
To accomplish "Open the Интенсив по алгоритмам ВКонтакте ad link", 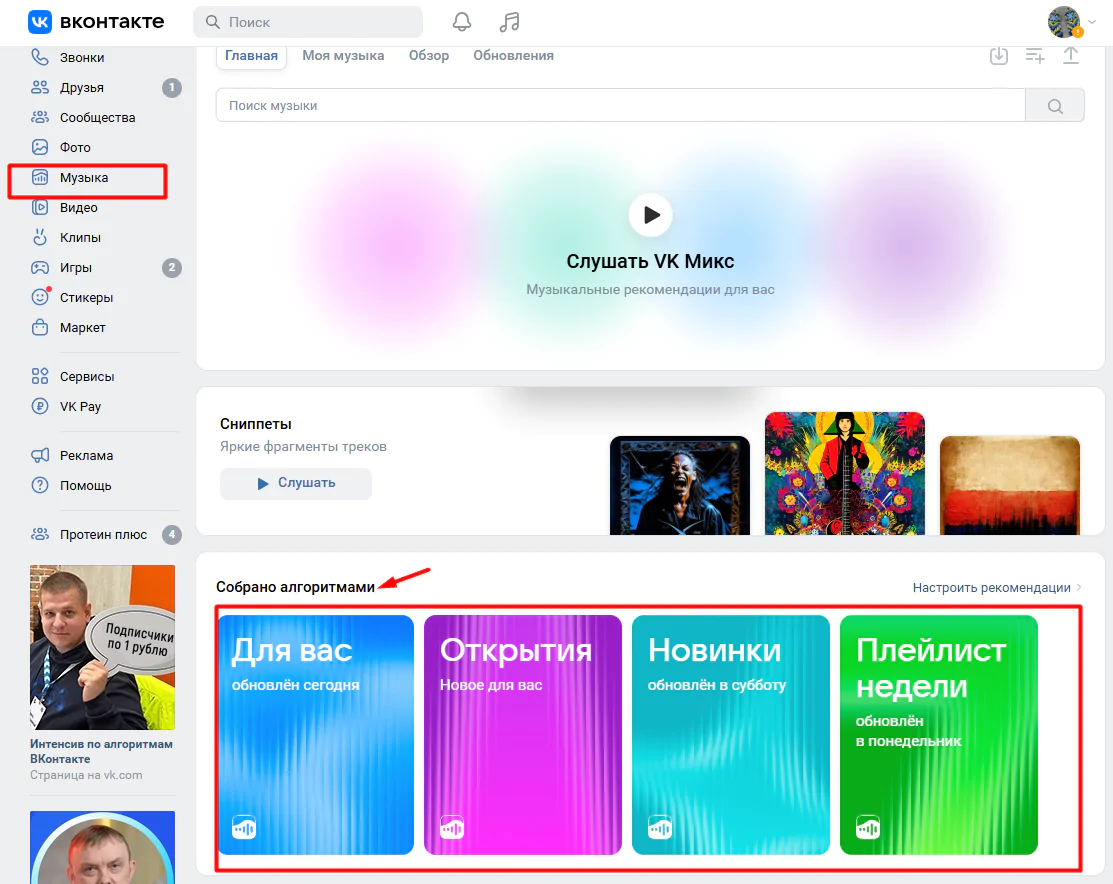I will [102, 751].
